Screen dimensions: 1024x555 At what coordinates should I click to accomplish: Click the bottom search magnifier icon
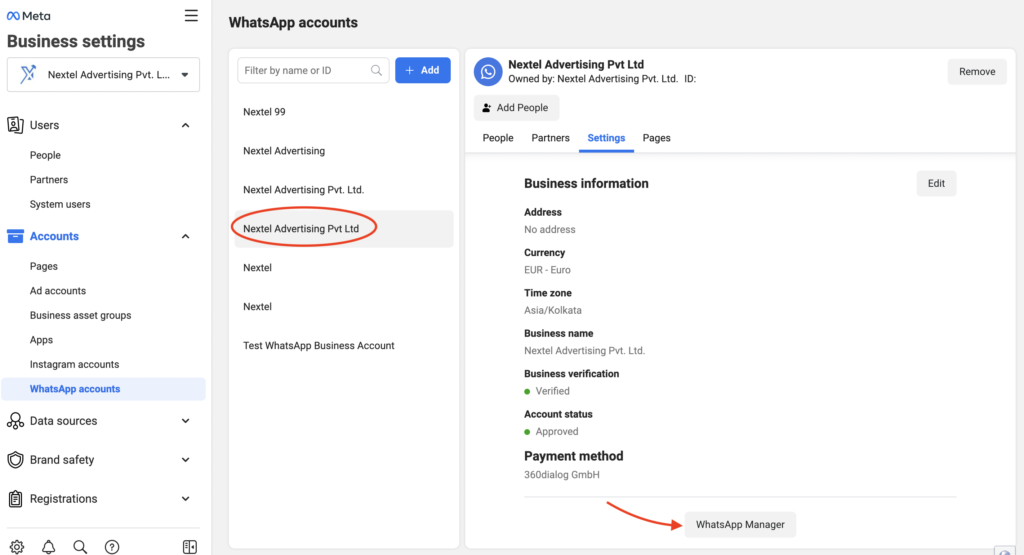click(x=80, y=547)
